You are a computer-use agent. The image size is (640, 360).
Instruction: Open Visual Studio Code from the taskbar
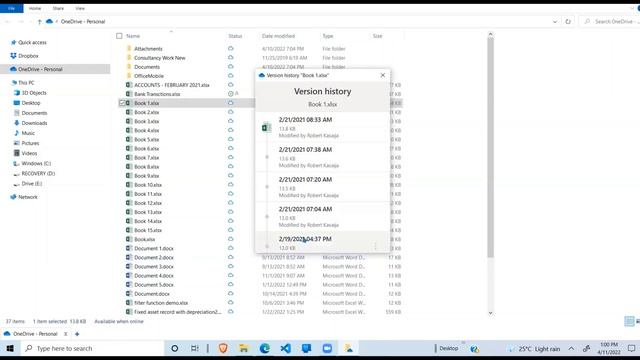point(285,348)
